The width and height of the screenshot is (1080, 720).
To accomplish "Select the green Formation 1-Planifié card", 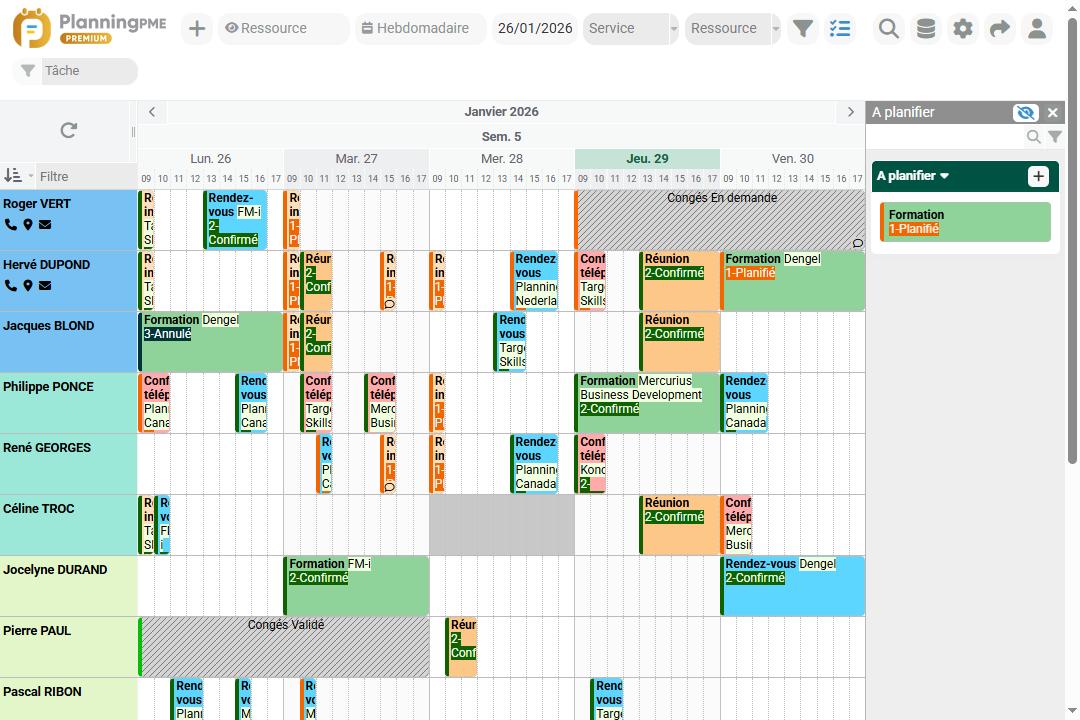I will (x=964, y=221).
